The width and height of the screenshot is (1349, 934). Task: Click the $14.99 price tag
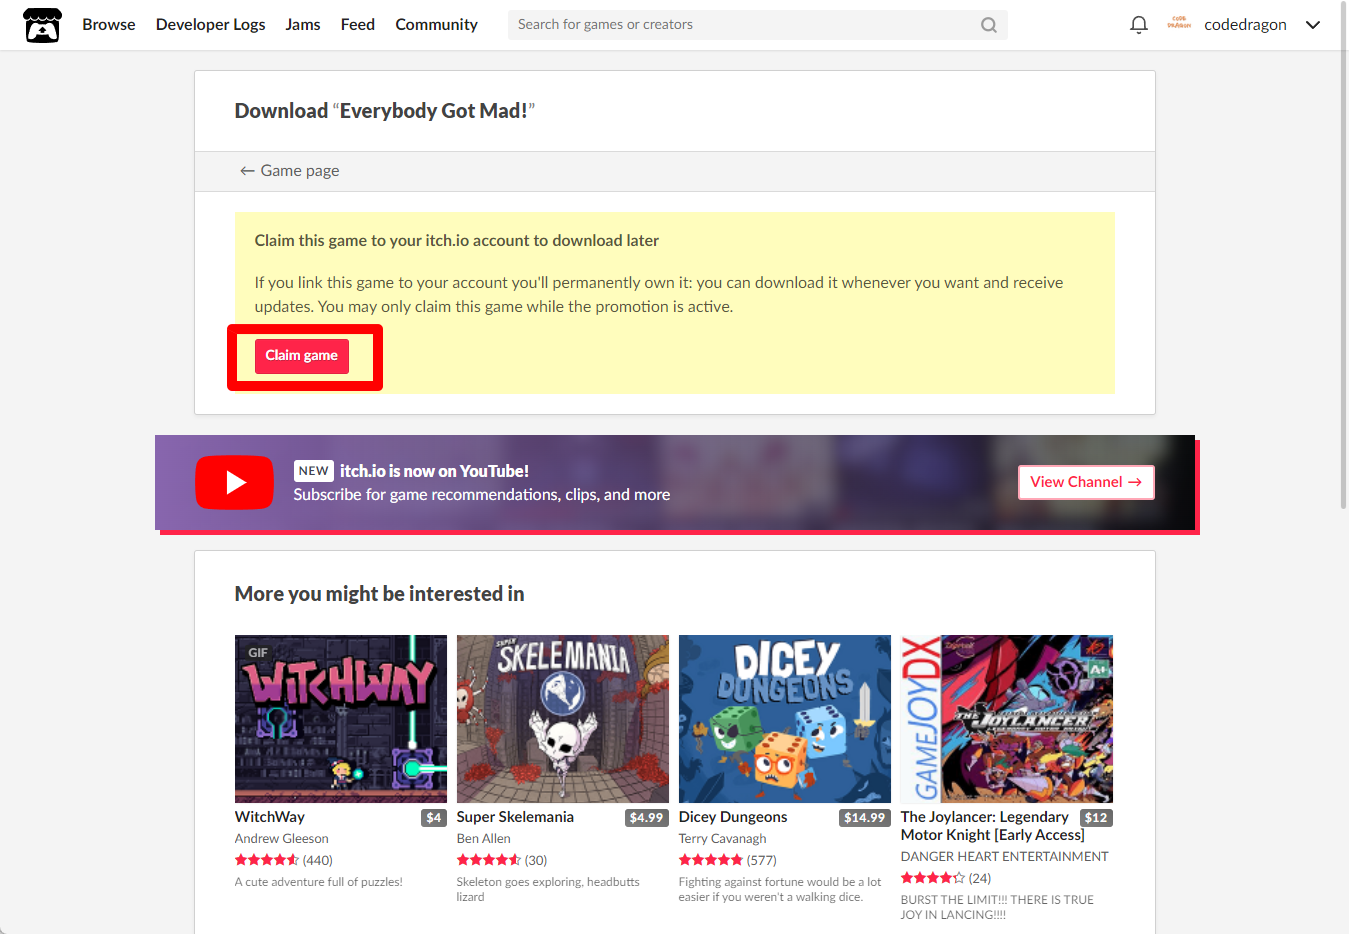tap(865, 818)
